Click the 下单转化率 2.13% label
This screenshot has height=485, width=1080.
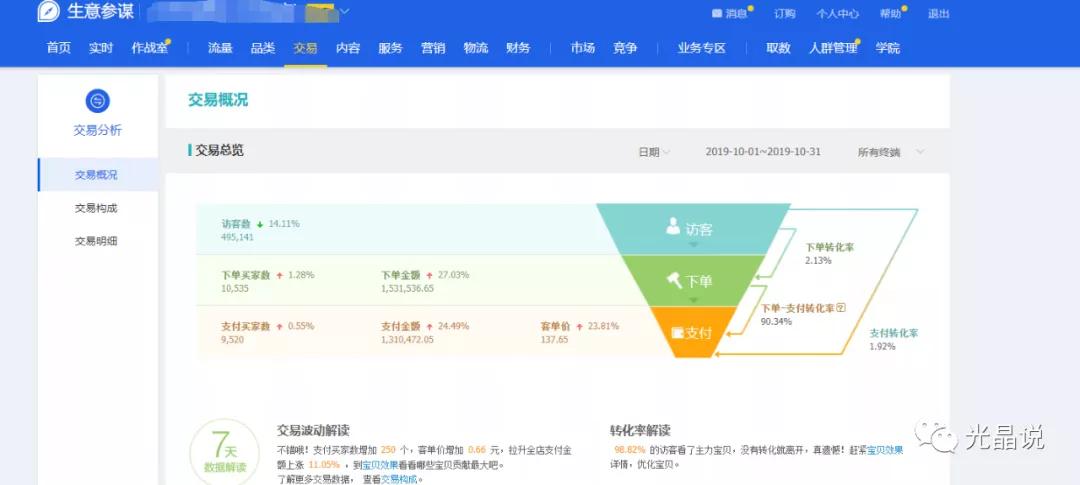829,254
